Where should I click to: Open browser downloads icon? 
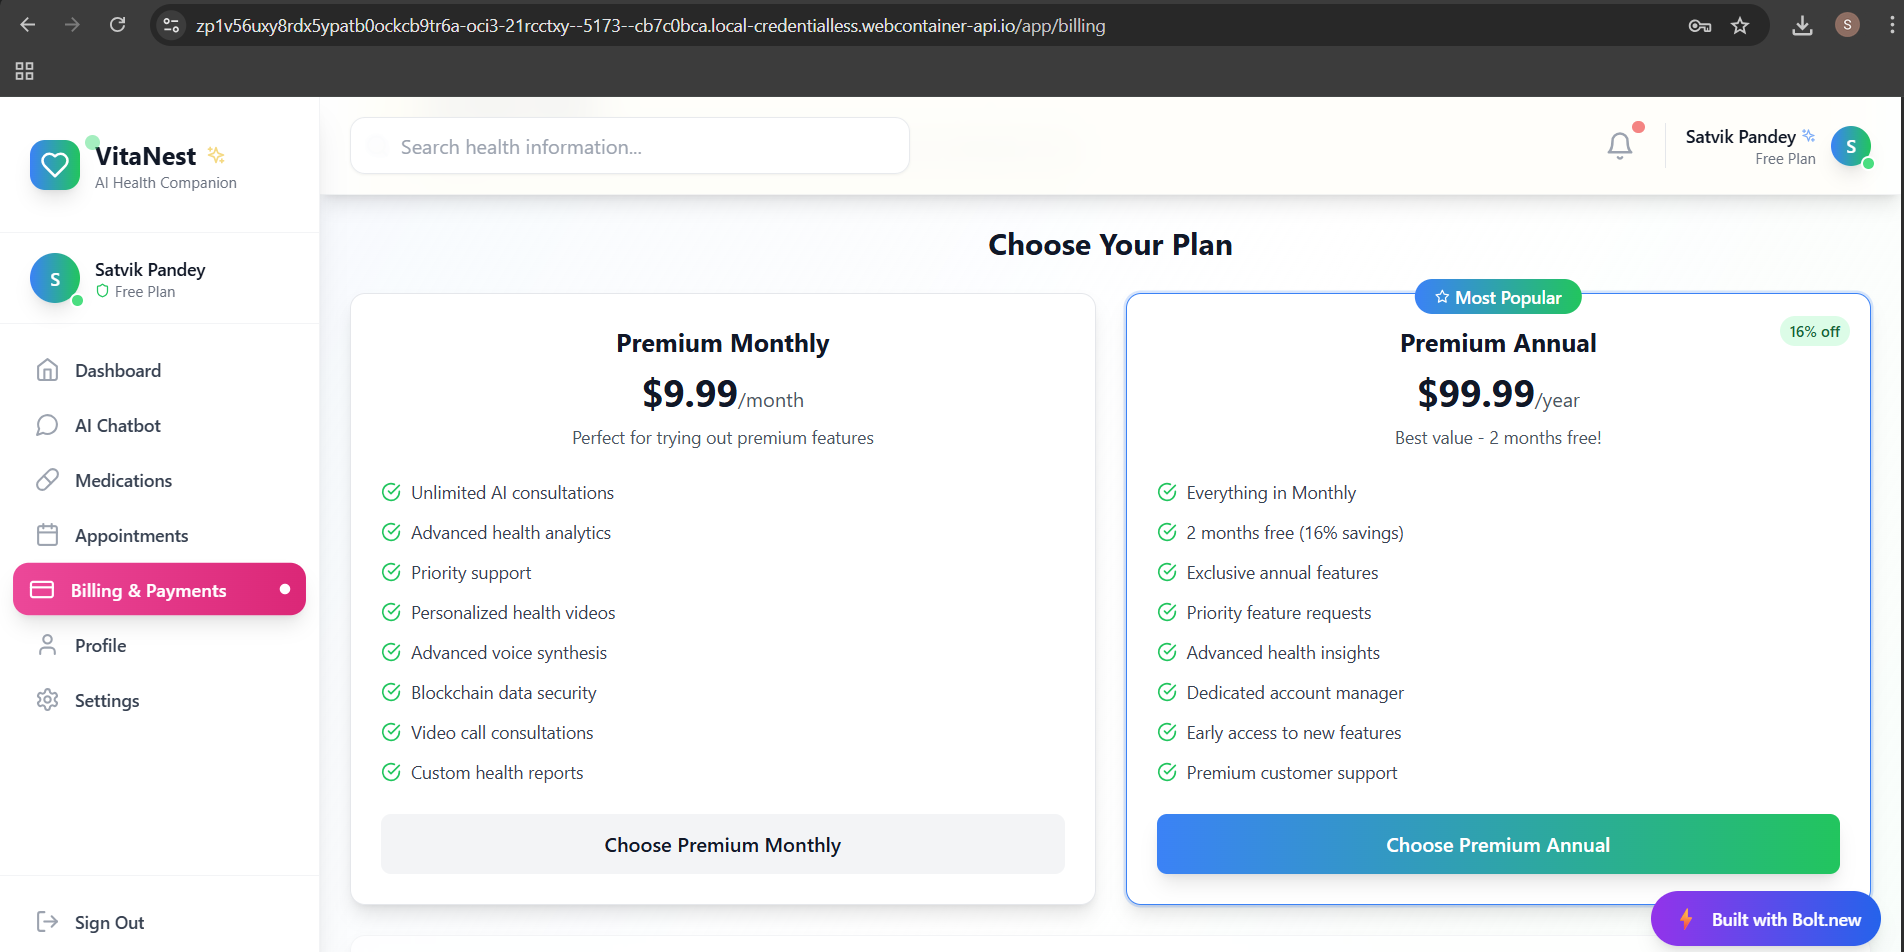pos(1802,26)
